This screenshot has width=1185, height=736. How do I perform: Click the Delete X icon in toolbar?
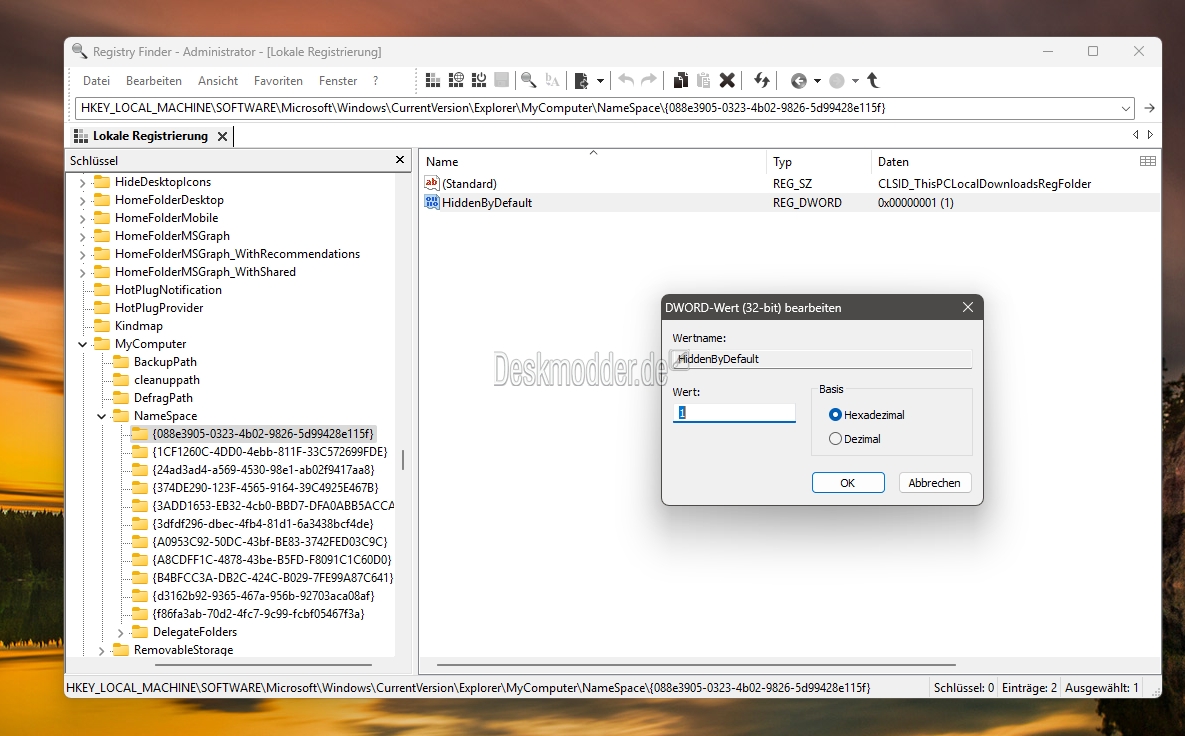click(x=727, y=80)
